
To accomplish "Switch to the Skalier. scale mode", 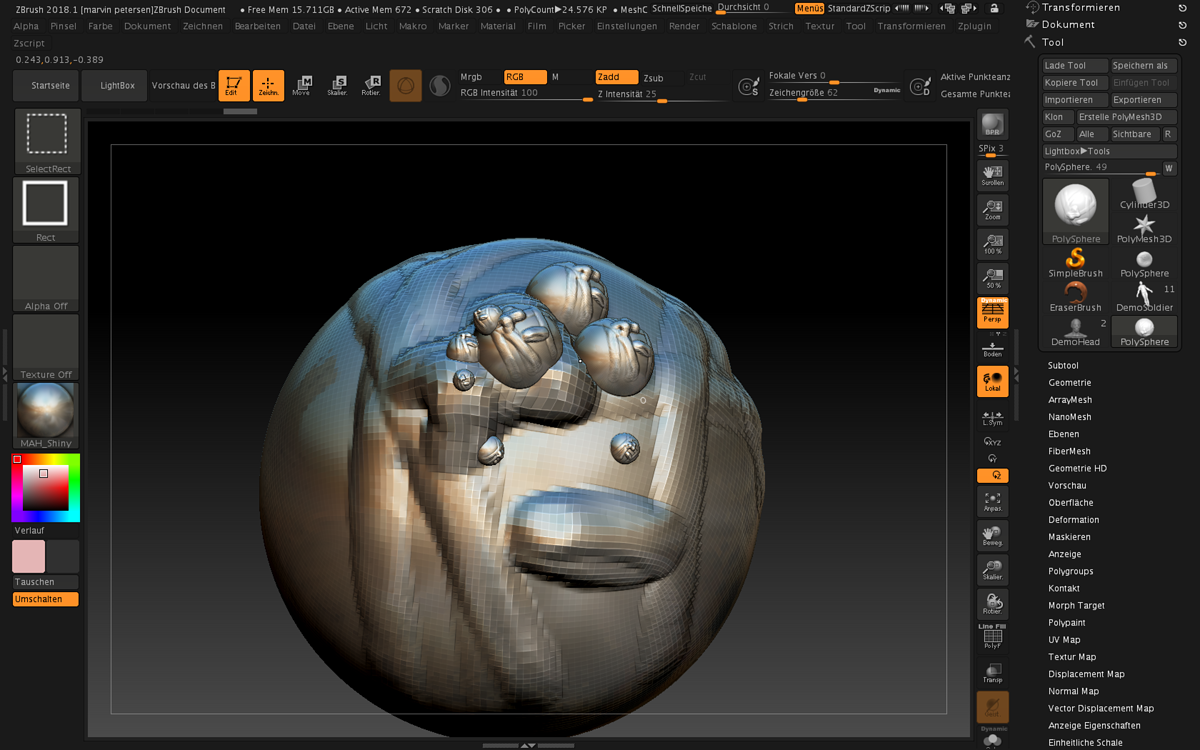I will [337, 86].
